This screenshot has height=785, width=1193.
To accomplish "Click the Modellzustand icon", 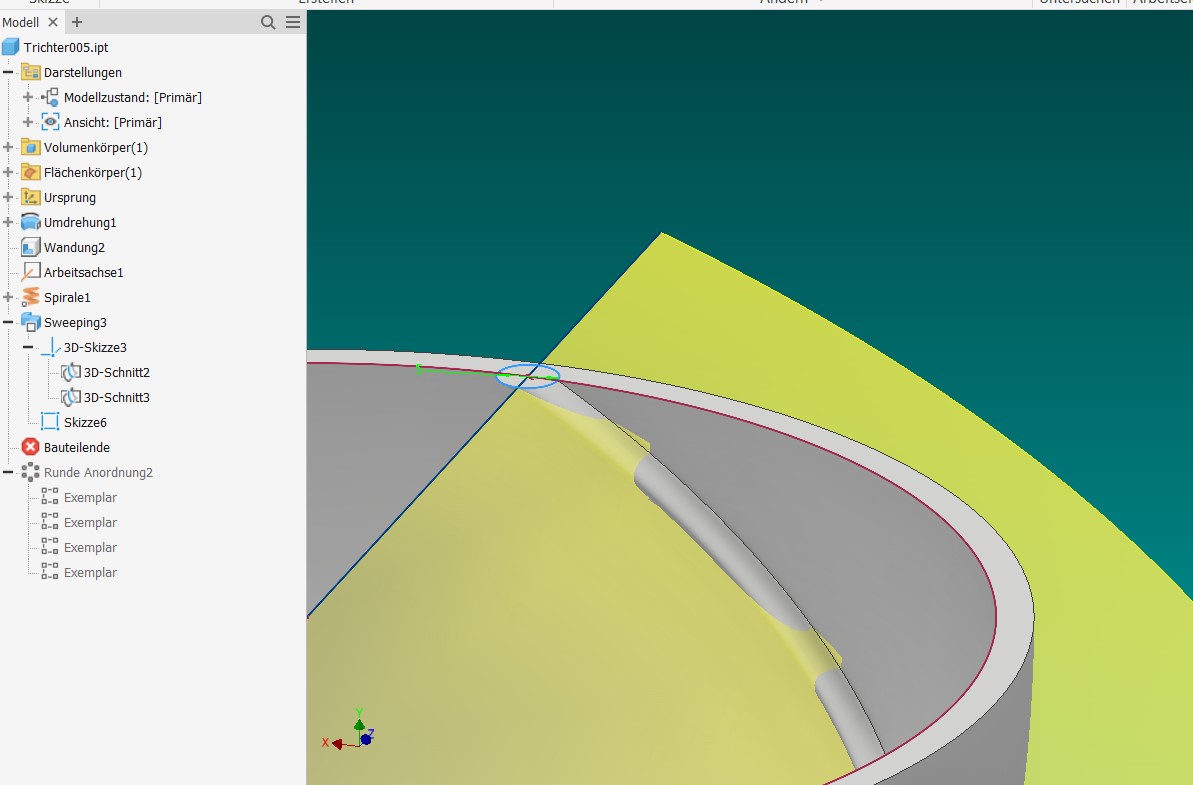I will (x=50, y=97).
